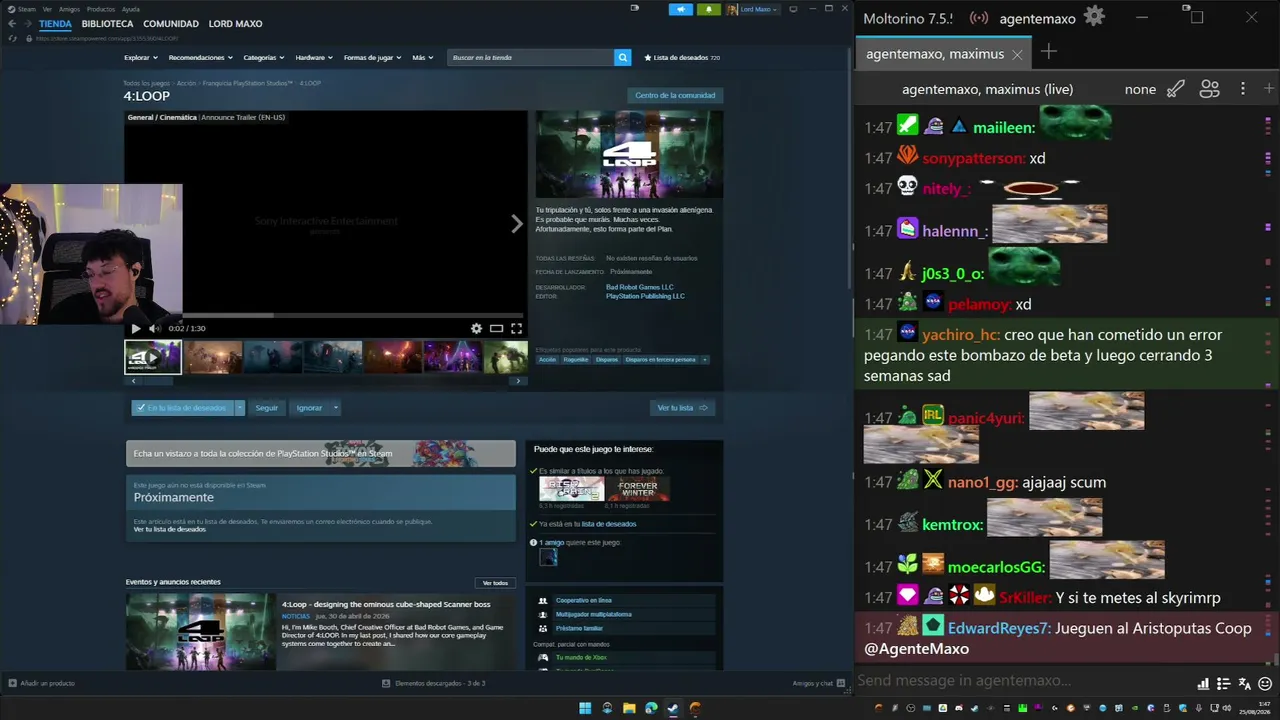The height and width of the screenshot is (720, 1280).
Task: Open File Explorer from taskbar
Action: [x=629, y=708]
